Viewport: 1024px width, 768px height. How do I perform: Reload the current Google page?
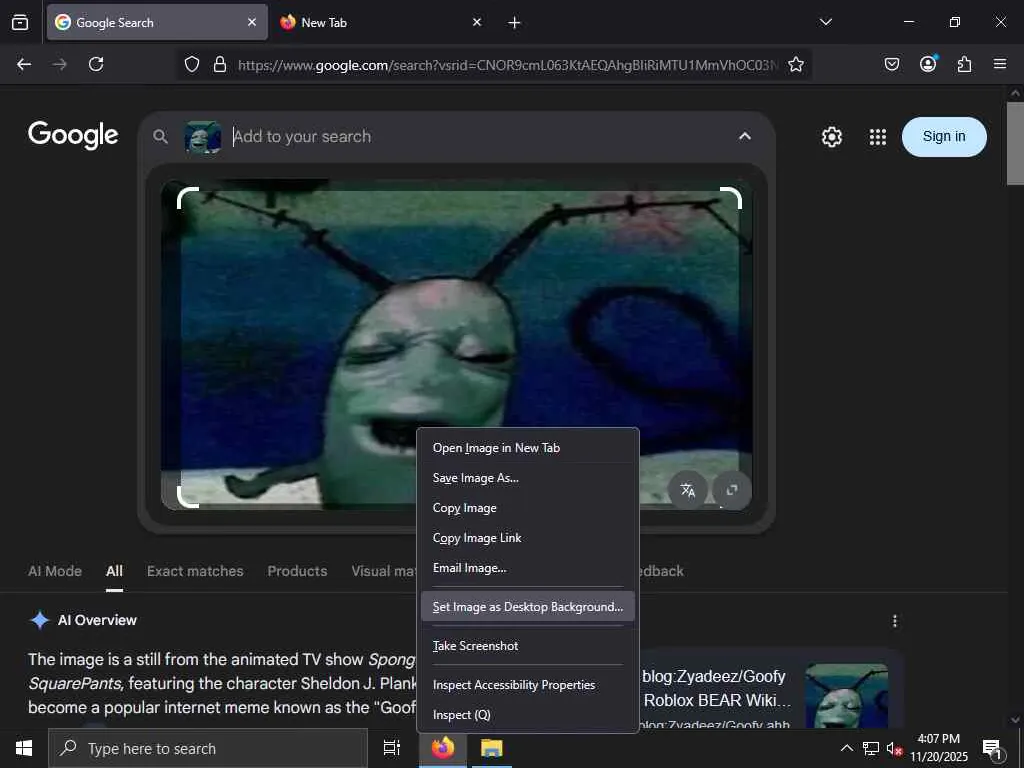96,64
